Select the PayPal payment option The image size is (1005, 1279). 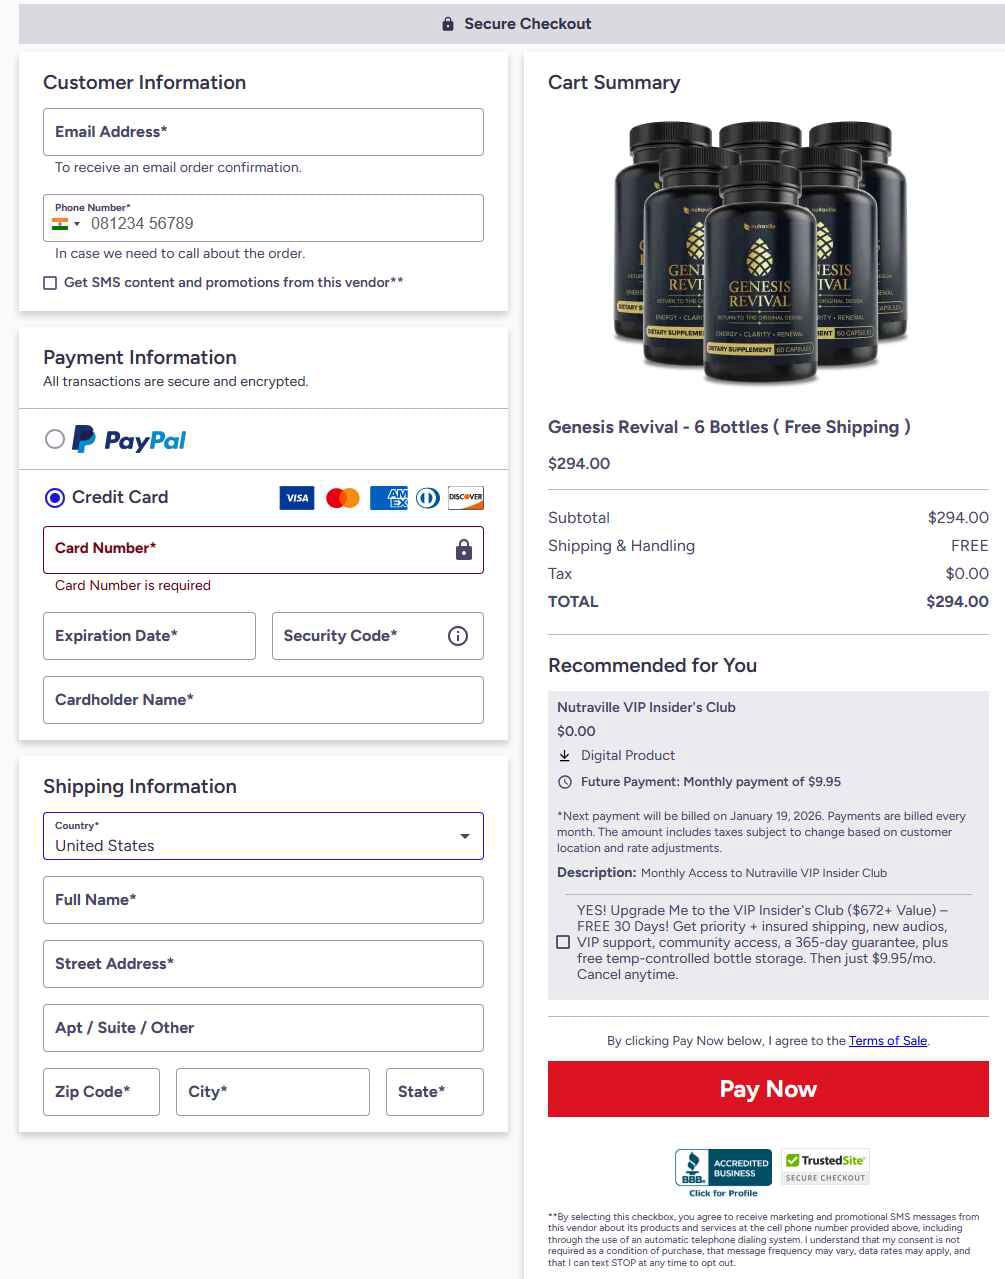click(x=55, y=439)
